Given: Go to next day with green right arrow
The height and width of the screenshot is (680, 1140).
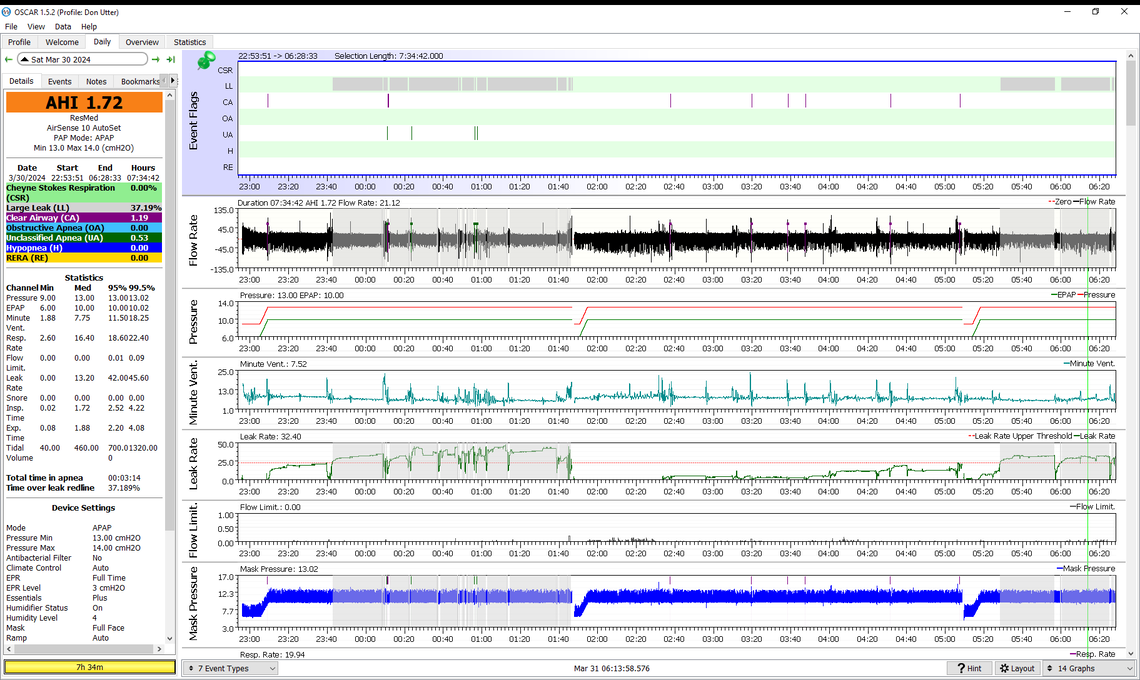Looking at the screenshot, I should (x=156, y=60).
